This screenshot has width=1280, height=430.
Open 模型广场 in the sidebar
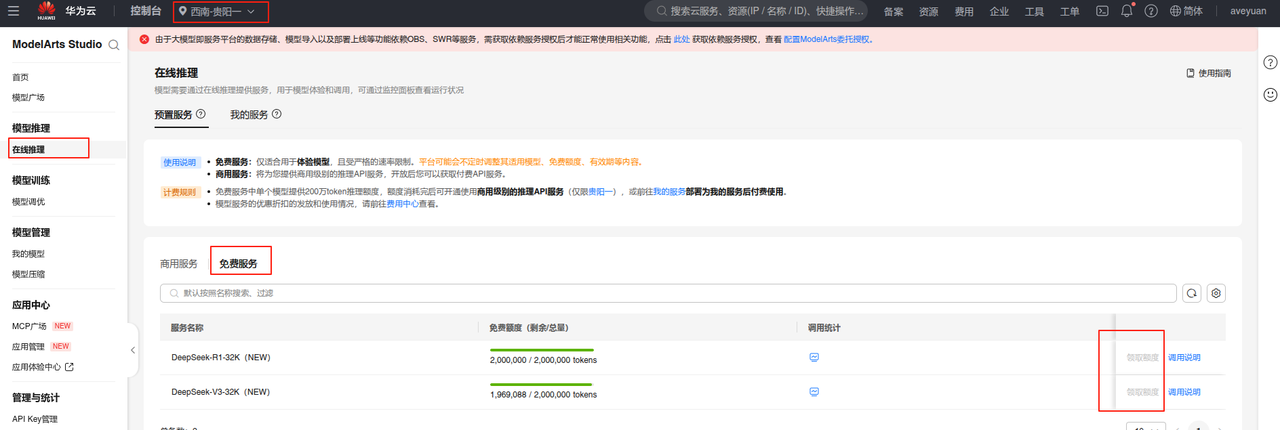point(28,97)
